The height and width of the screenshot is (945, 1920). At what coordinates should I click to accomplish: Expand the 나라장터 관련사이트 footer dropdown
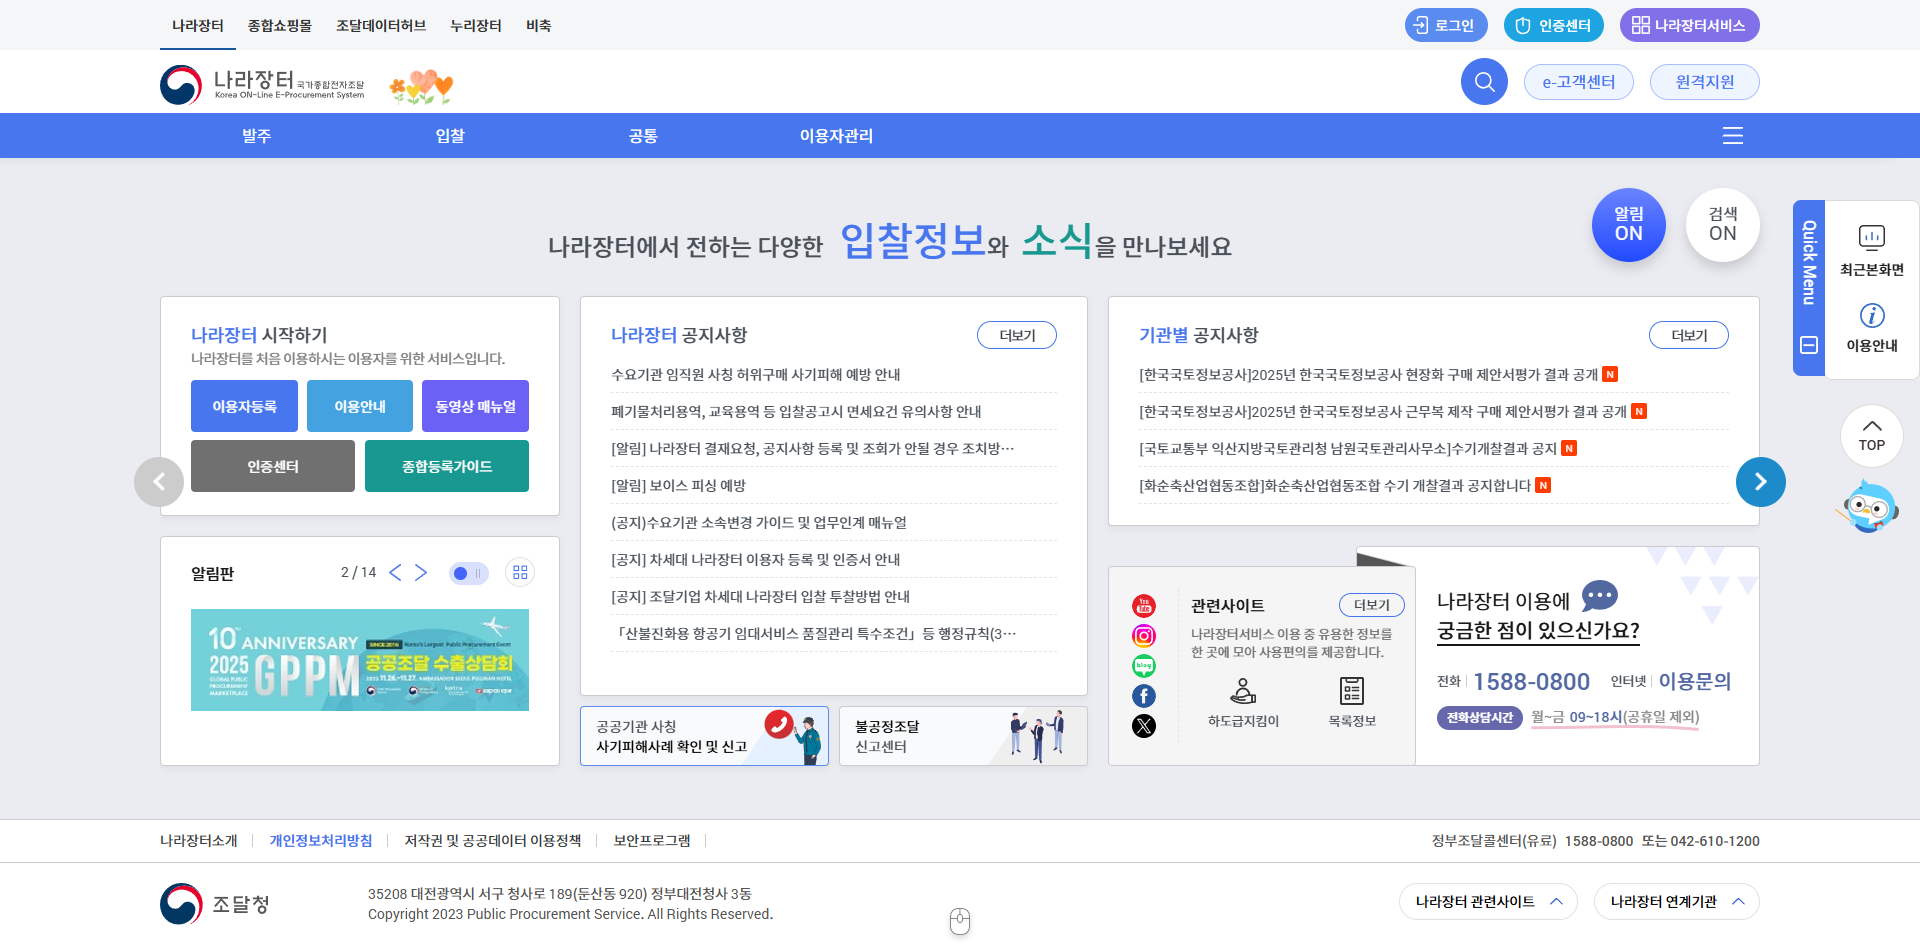(1488, 901)
